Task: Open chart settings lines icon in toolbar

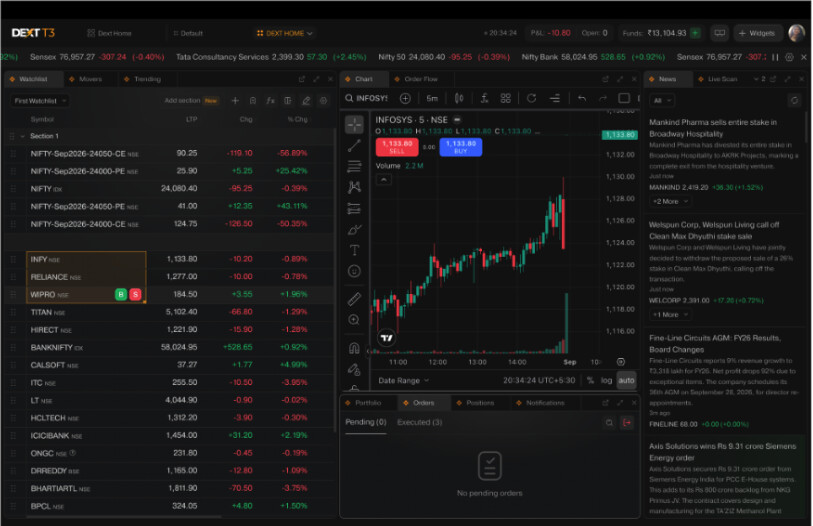Action: point(555,99)
